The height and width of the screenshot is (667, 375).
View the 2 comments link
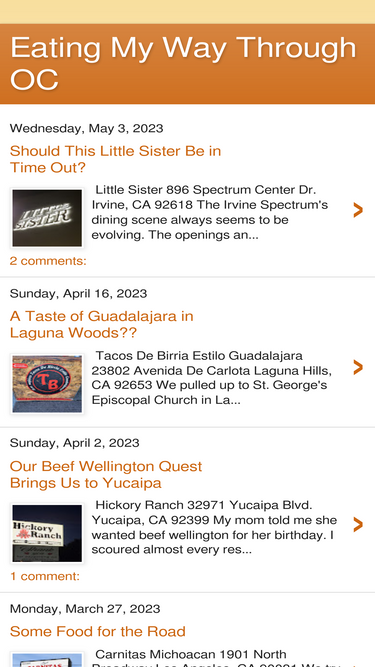48,261
